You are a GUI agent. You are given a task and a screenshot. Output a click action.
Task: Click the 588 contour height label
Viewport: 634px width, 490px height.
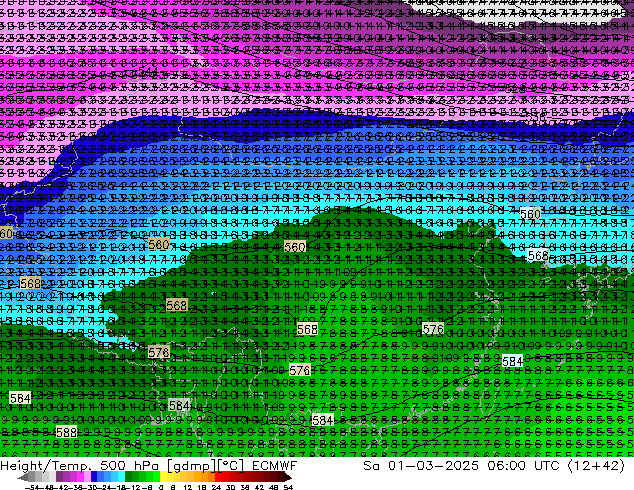(x=66, y=432)
